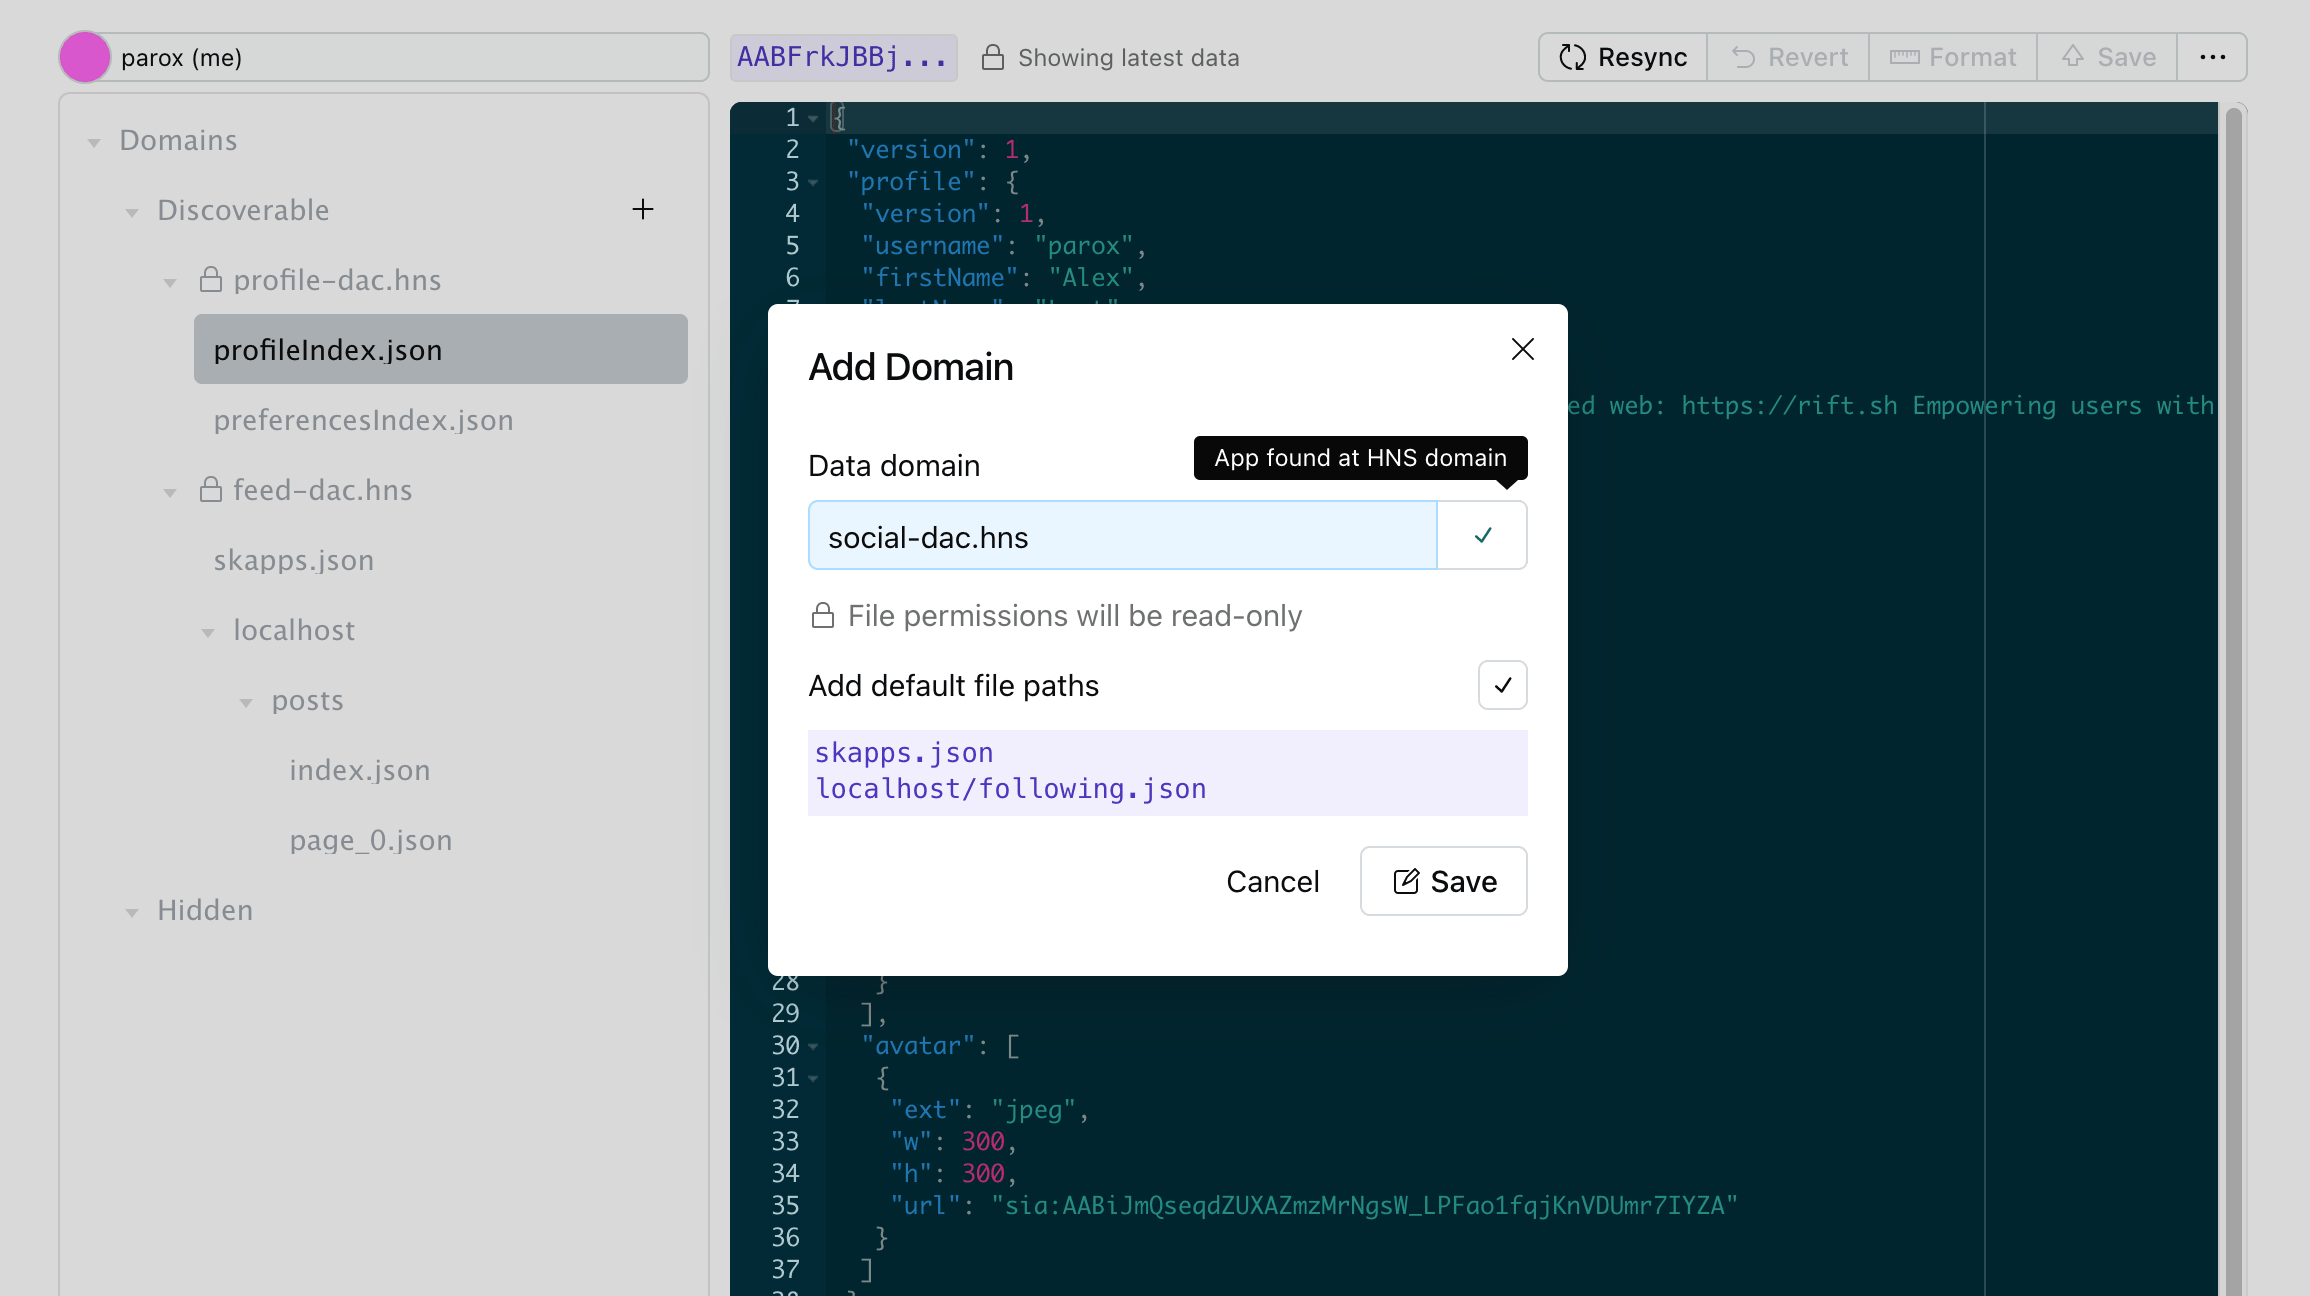
Task: Click the Revert toolbar button
Action: 1789,57
